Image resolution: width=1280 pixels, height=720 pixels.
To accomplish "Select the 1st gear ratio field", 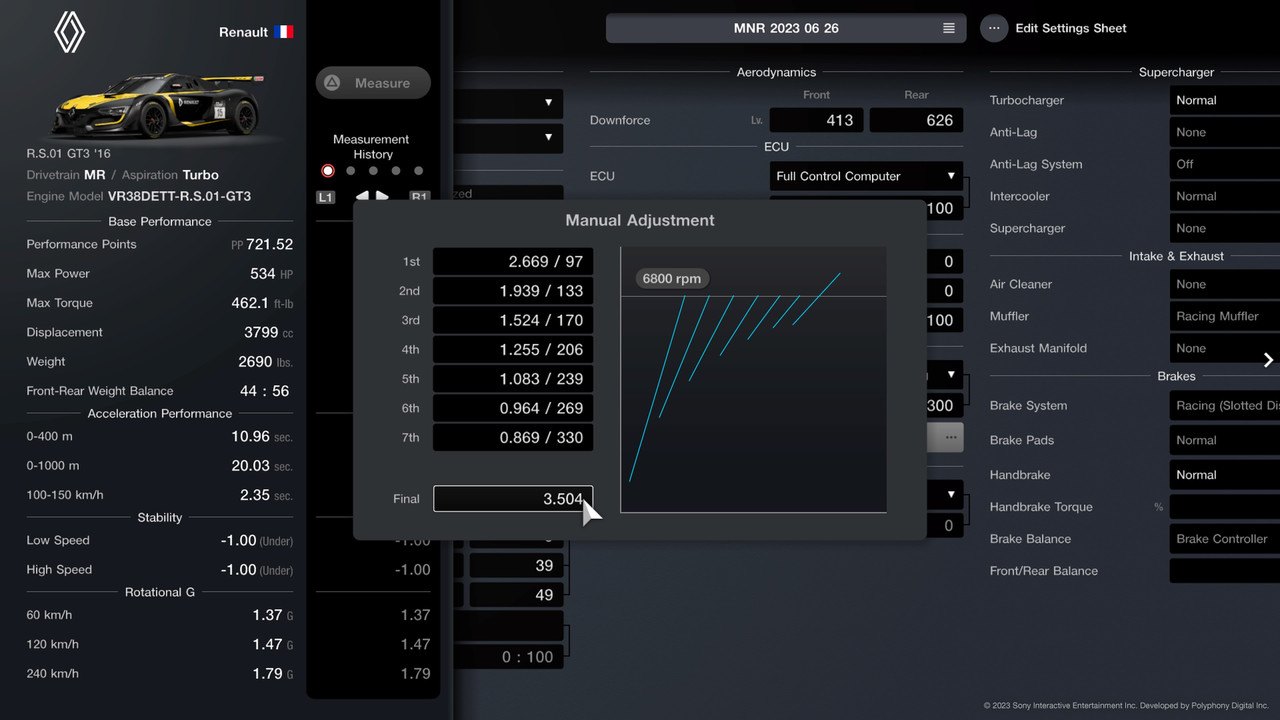I will point(513,262).
